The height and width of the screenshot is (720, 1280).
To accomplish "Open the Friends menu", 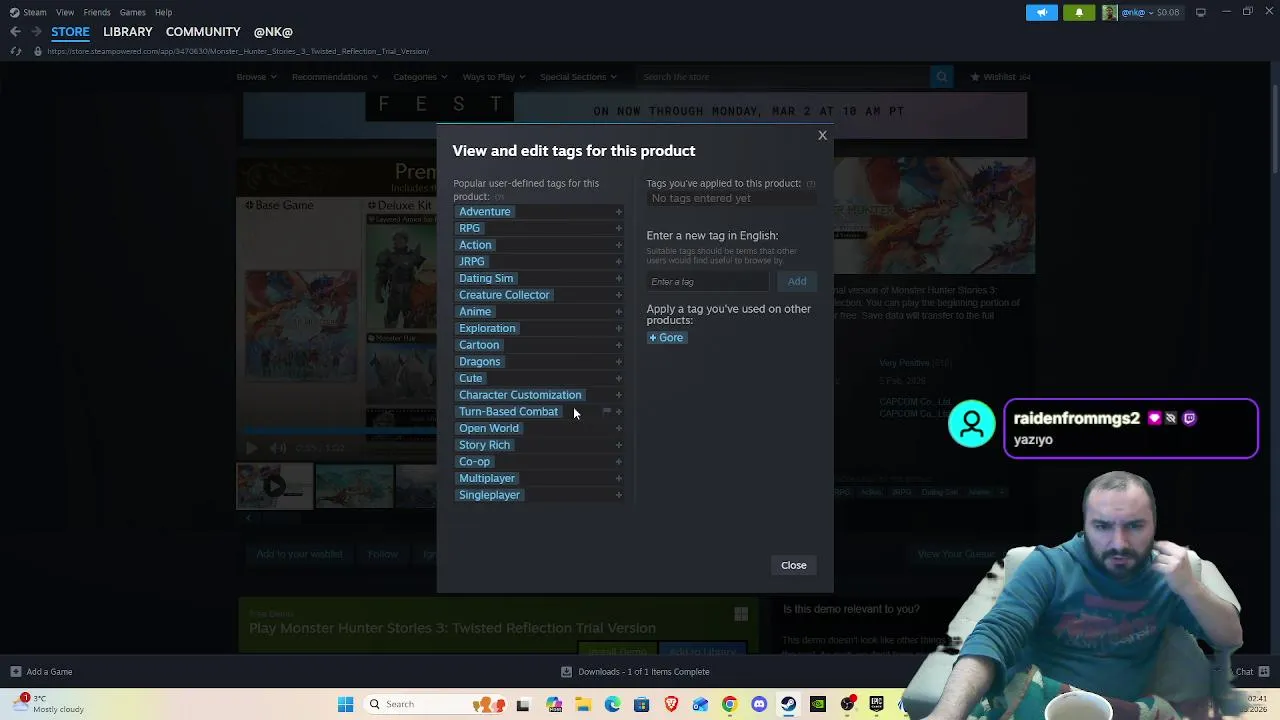I will click(x=97, y=12).
